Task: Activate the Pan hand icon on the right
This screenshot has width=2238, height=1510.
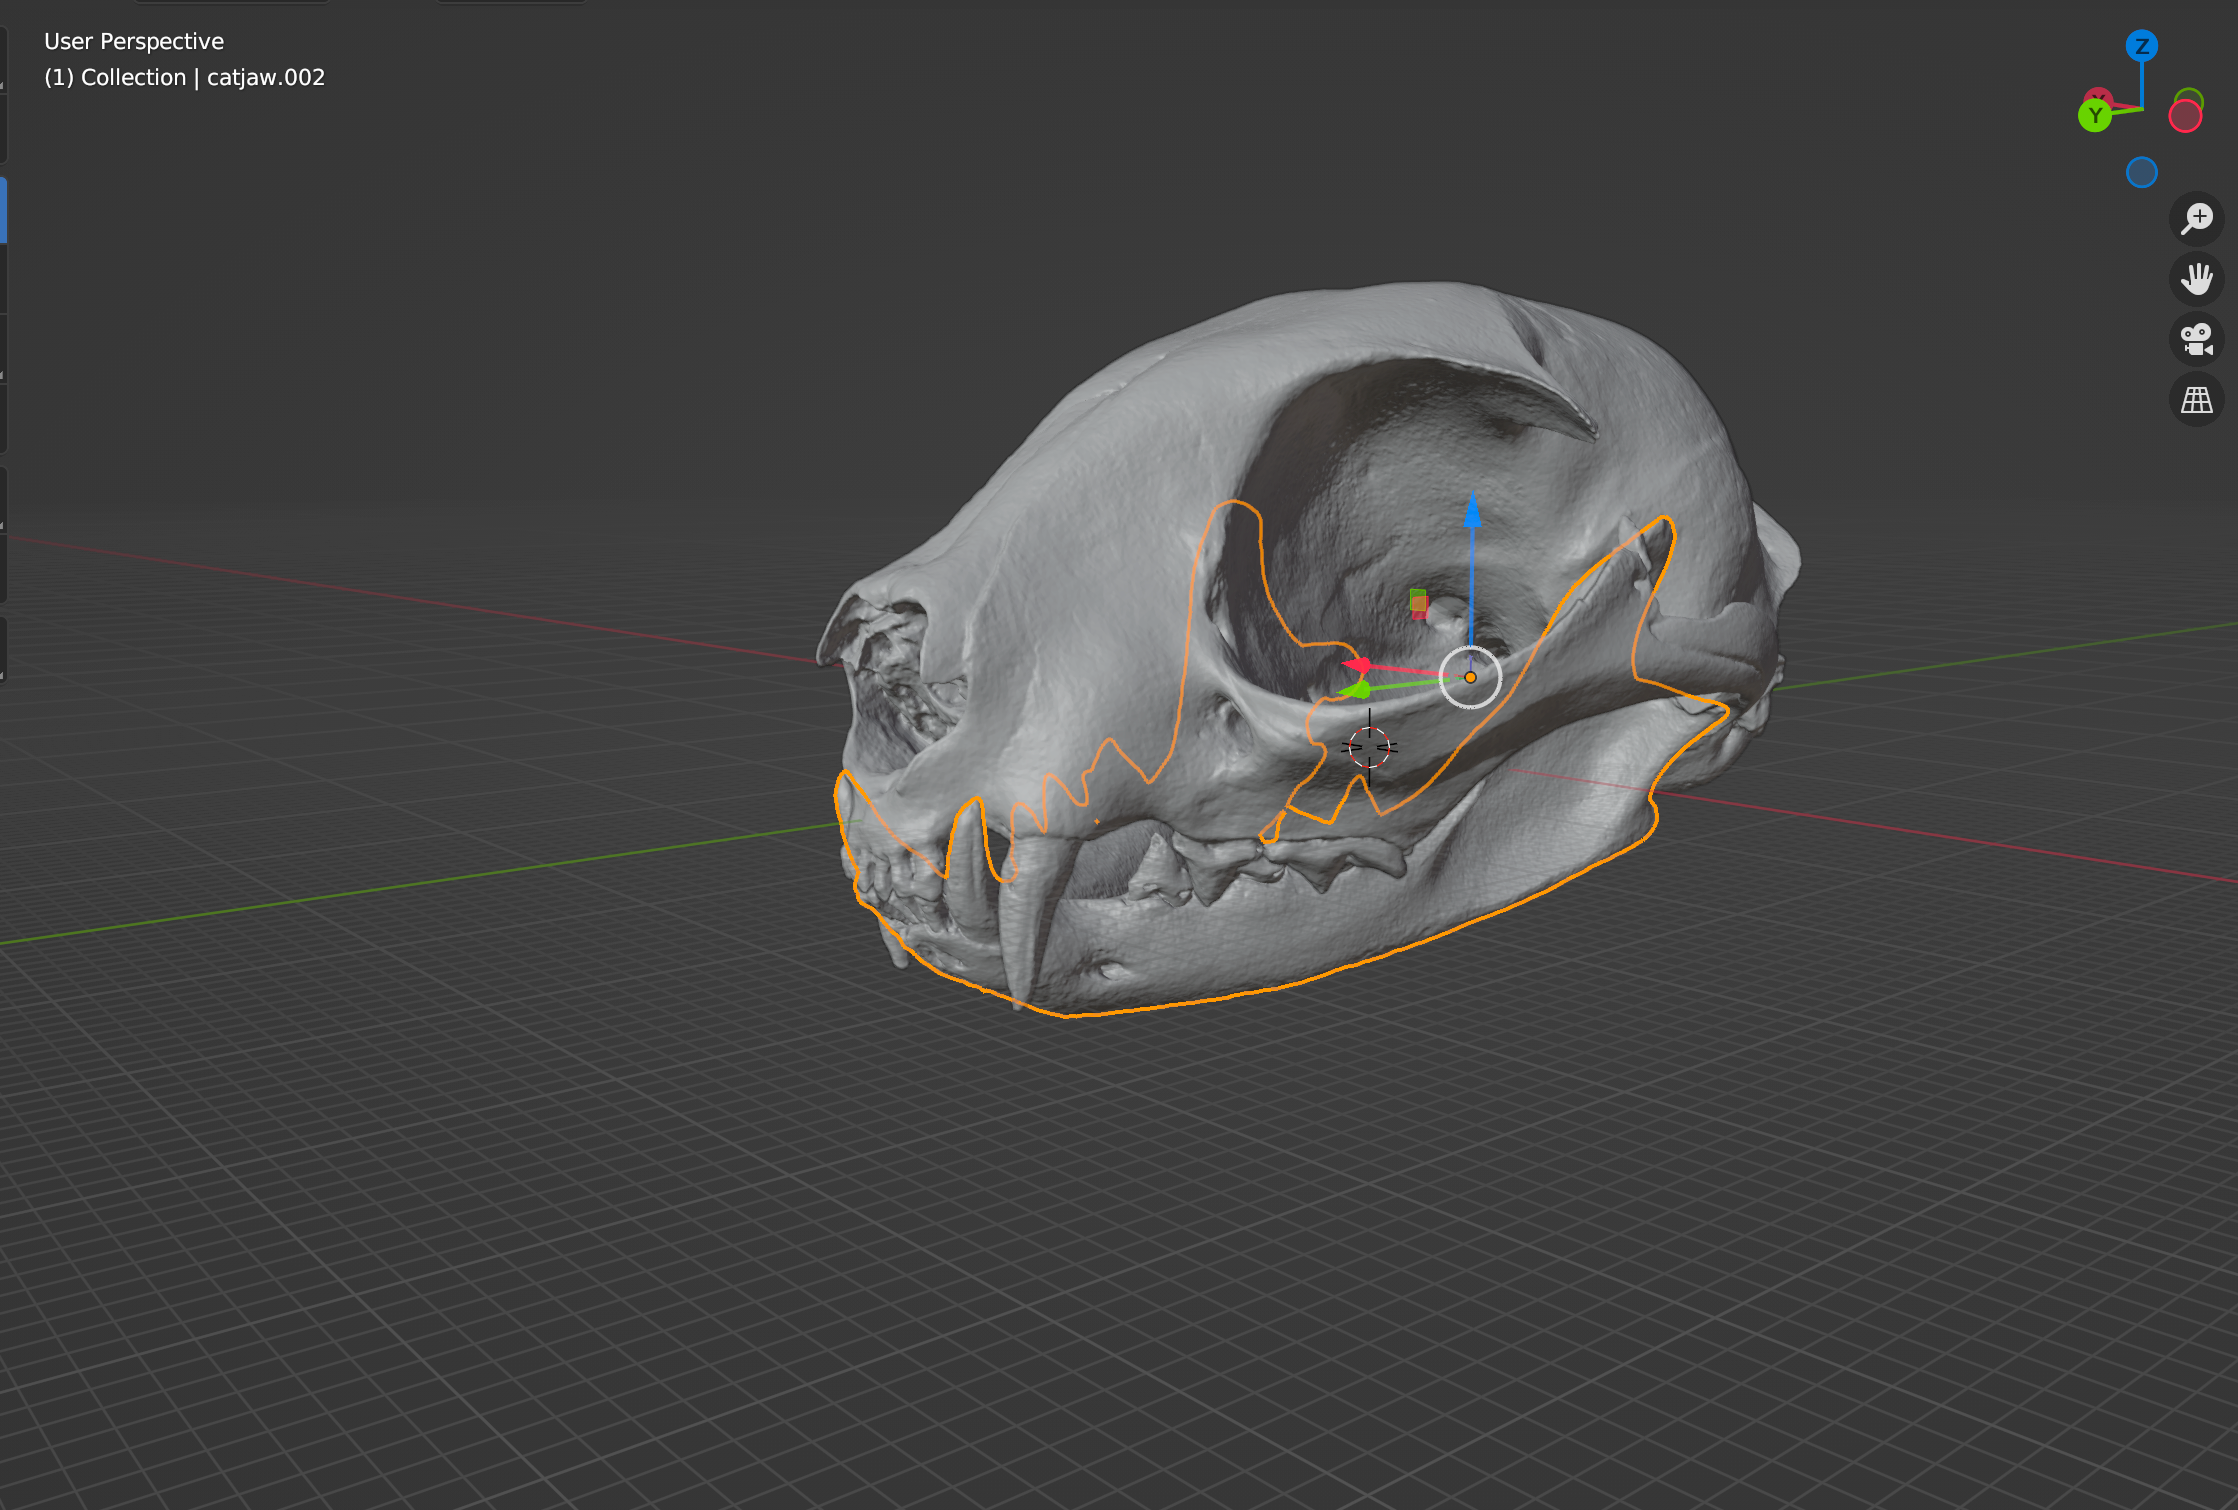Action: 2196,280
